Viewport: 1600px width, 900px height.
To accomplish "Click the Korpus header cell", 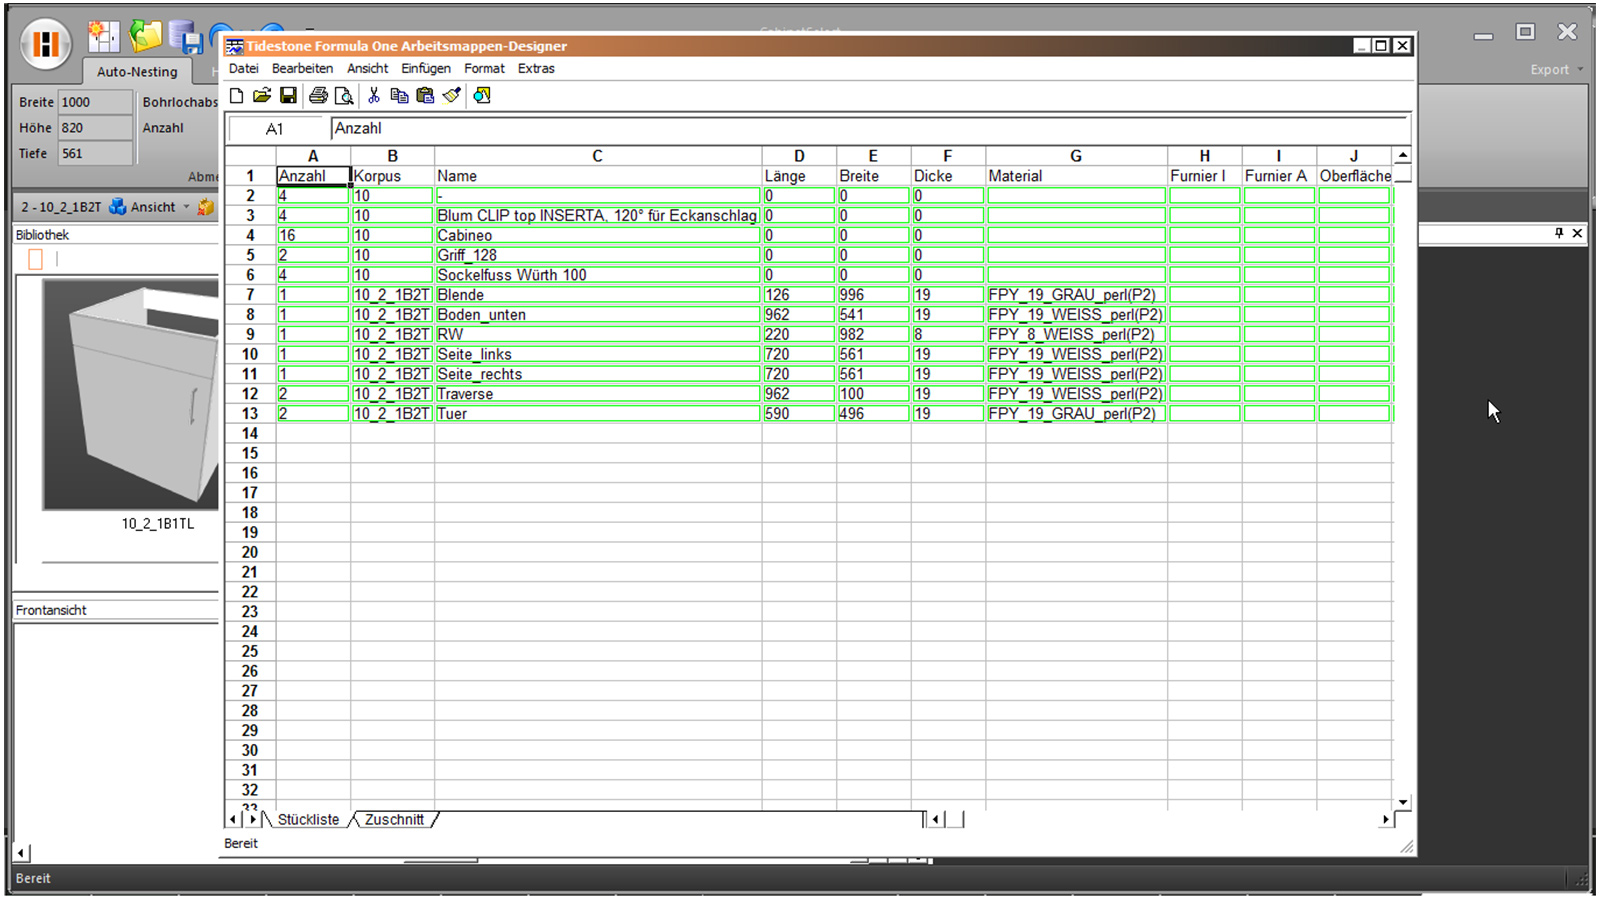I will point(392,176).
